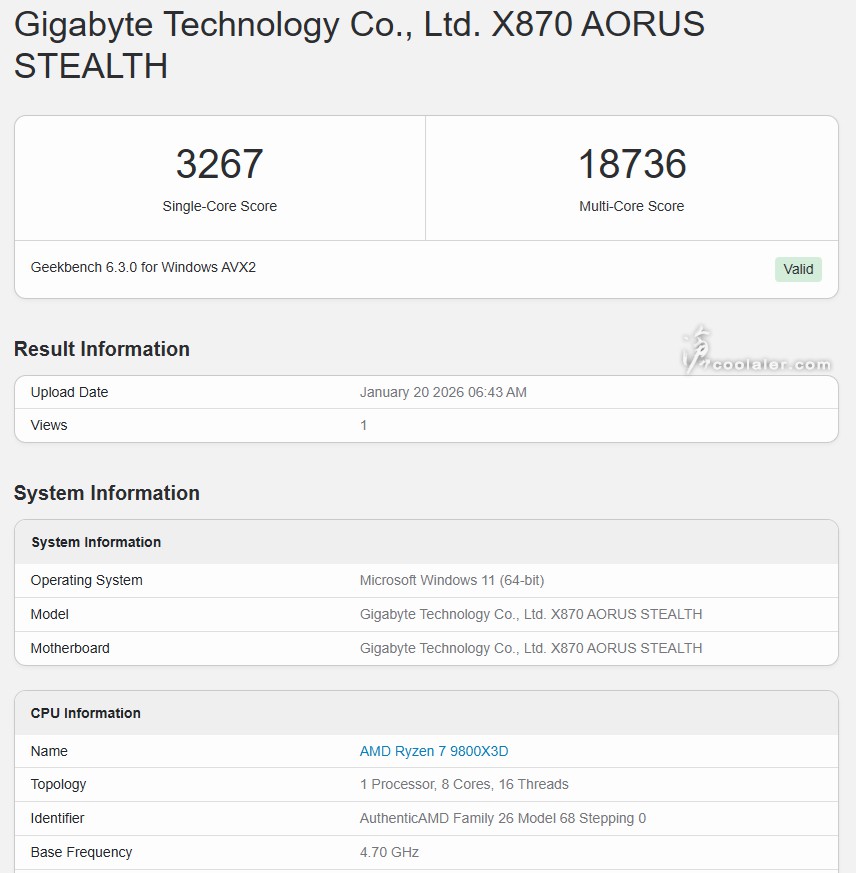Image resolution: width=856 pixels, height=873 pixels.
Task: Select the January 20 2026 upload date value
Action: [x=443, y=392]
